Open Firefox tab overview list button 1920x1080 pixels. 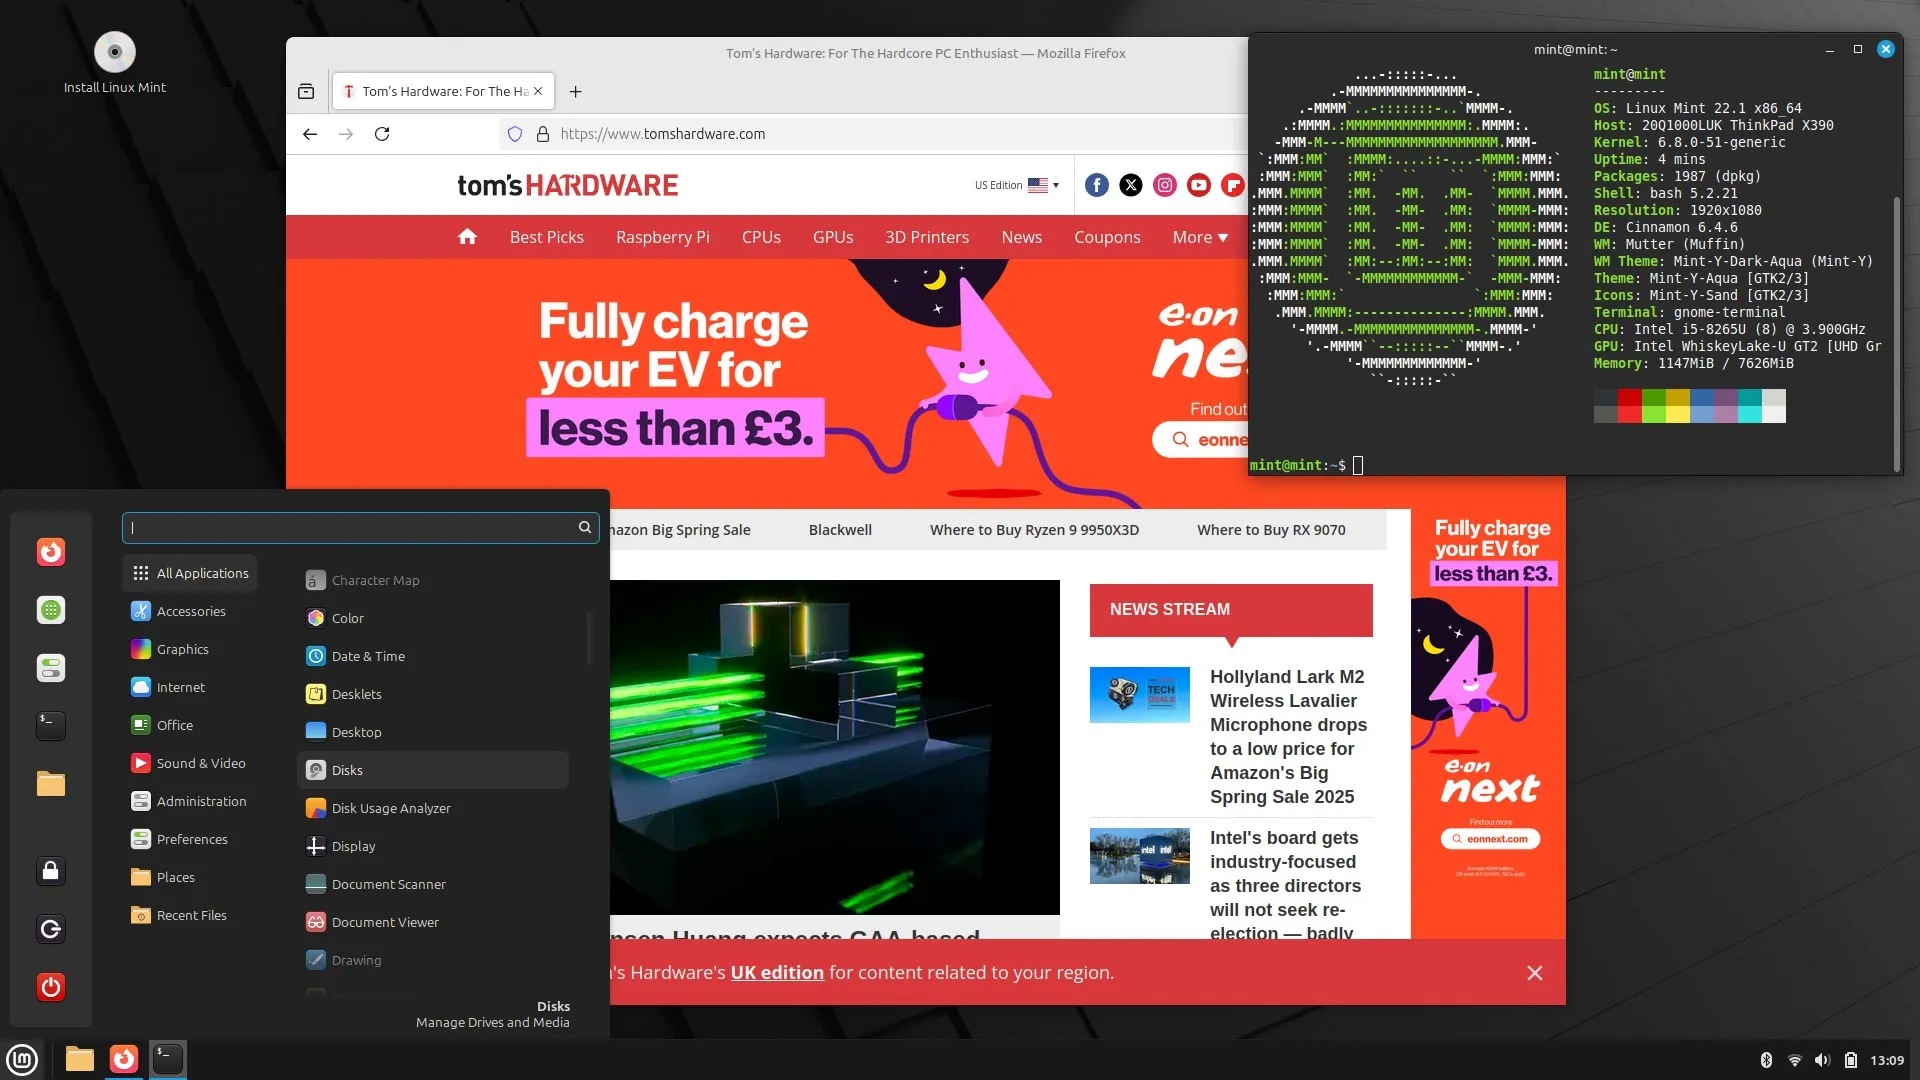tap(306, 91)
